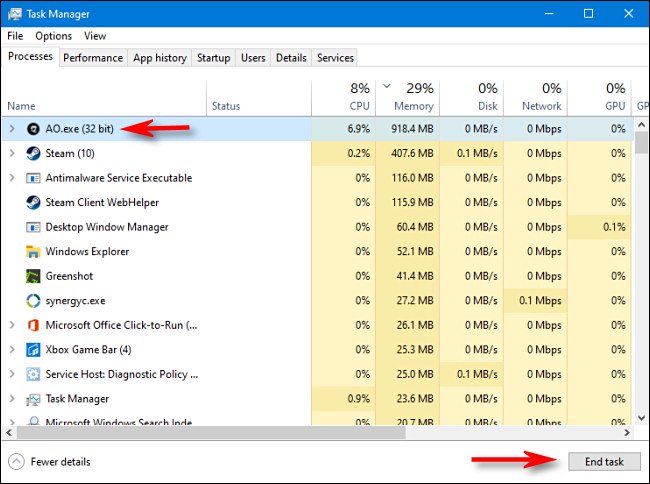Click the Steam app icon
The image size is (650, 484).
coord(33,153)
